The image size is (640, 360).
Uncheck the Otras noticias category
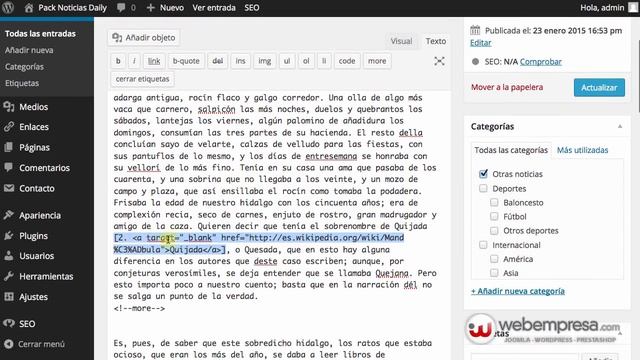pyautogui.click(x=483, y=174)
